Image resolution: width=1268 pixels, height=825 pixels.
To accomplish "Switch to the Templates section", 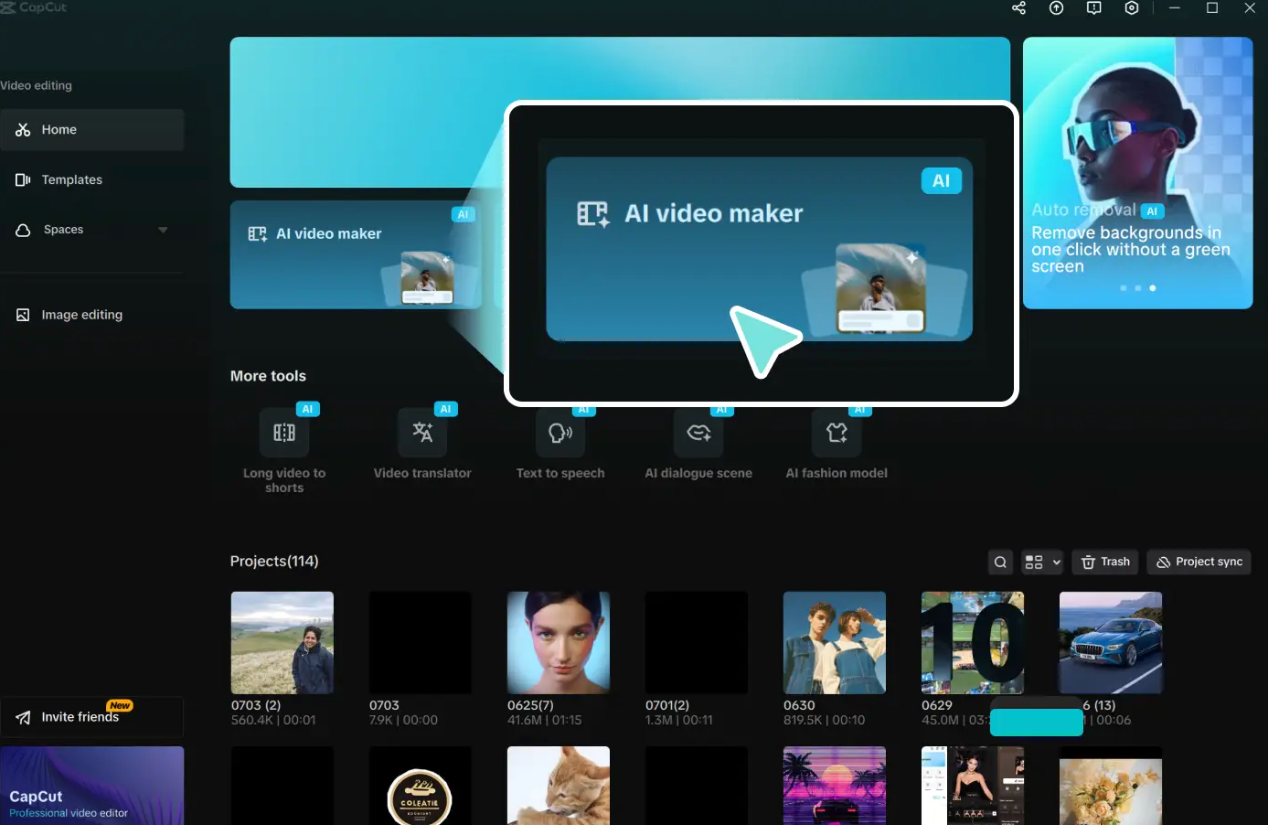I will (71, 179).
